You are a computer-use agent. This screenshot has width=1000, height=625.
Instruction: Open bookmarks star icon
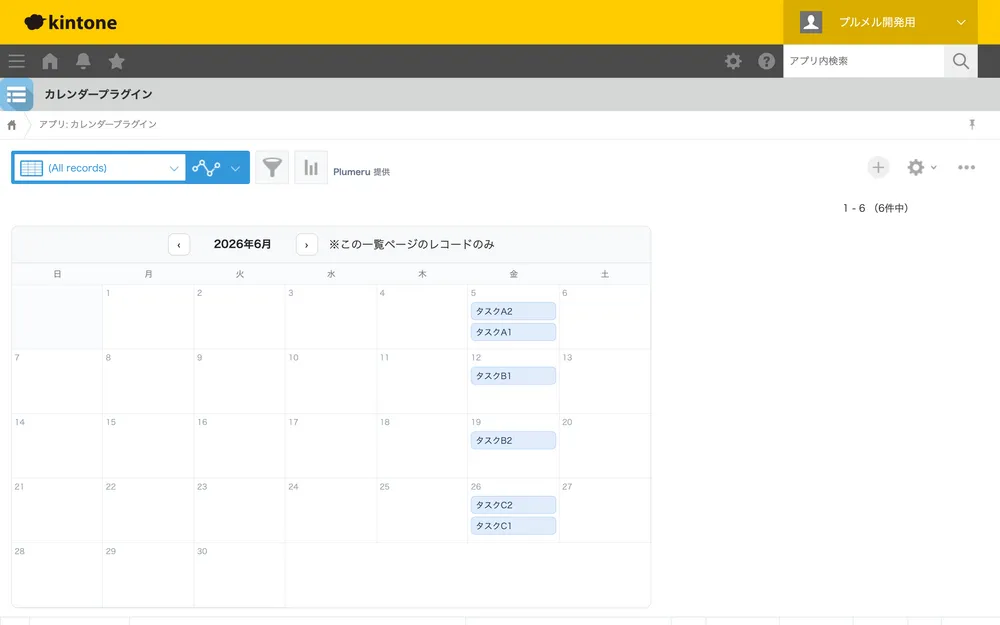(116, 61)
